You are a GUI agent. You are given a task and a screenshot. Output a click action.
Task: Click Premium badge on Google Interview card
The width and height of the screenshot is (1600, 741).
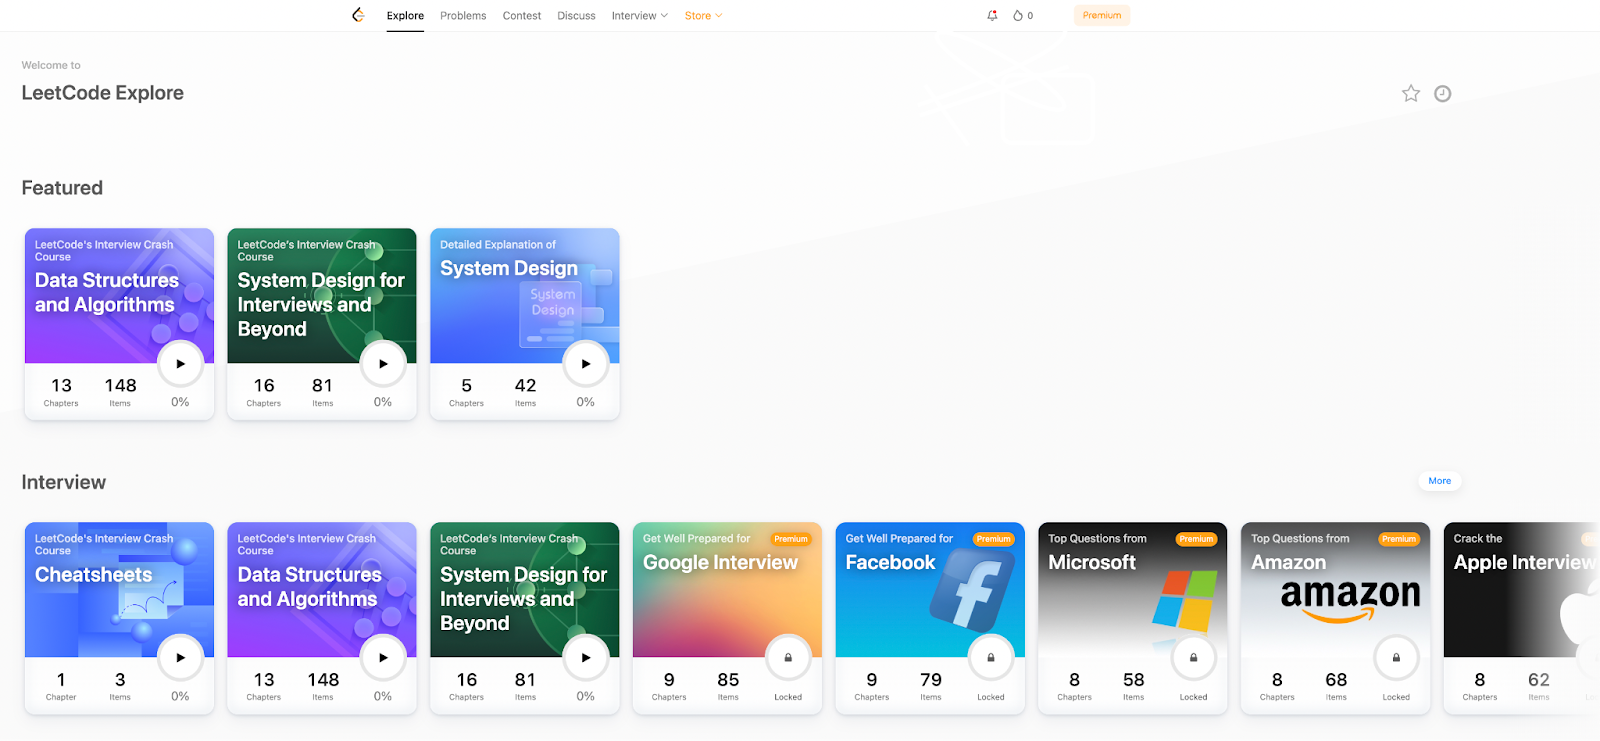[791, 539]
